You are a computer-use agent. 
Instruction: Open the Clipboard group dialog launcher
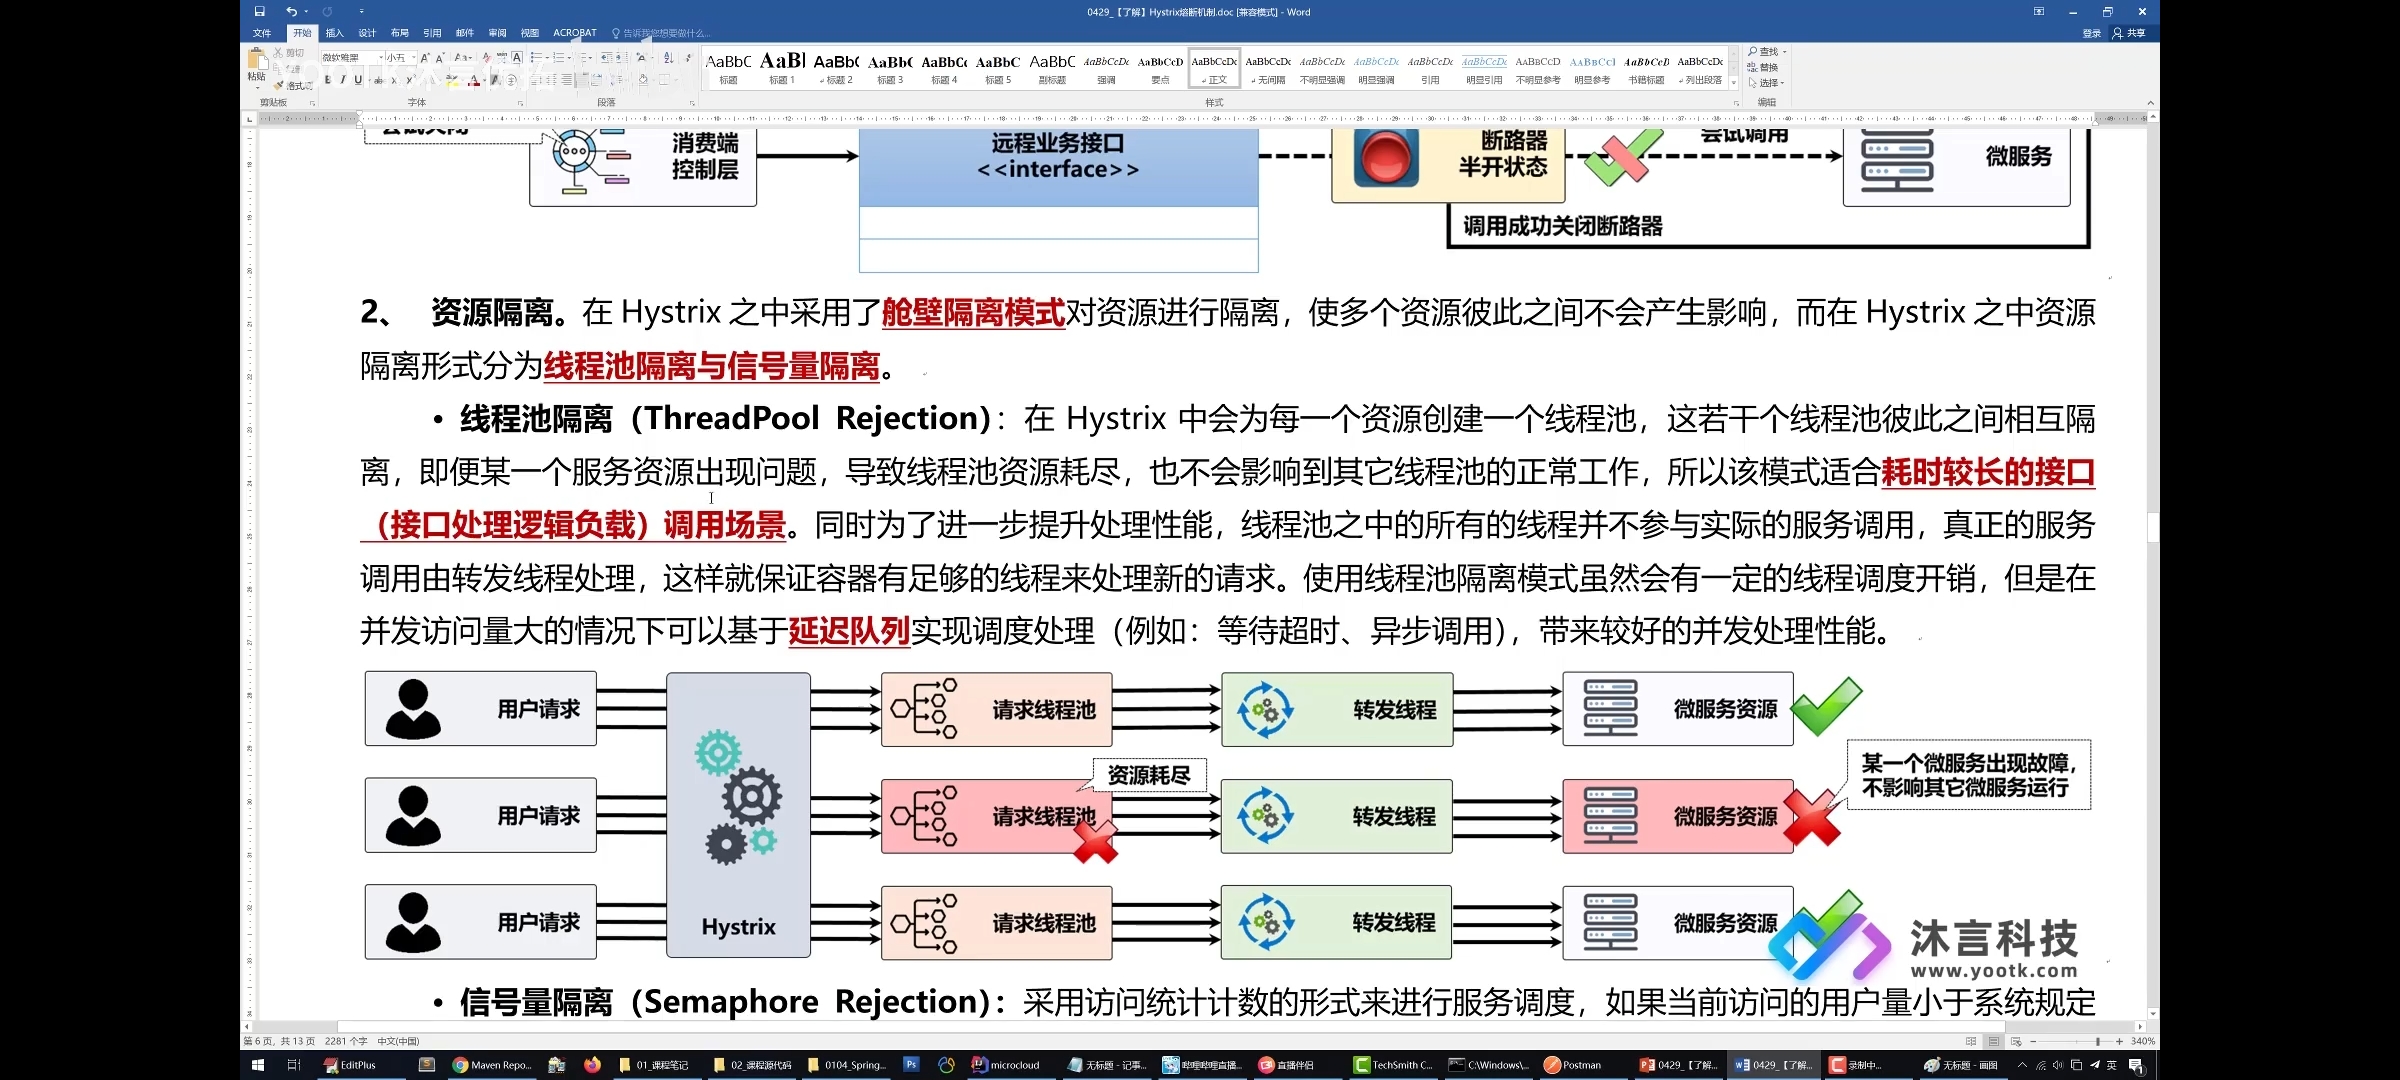pyautogui.click(x=312, y=103)
